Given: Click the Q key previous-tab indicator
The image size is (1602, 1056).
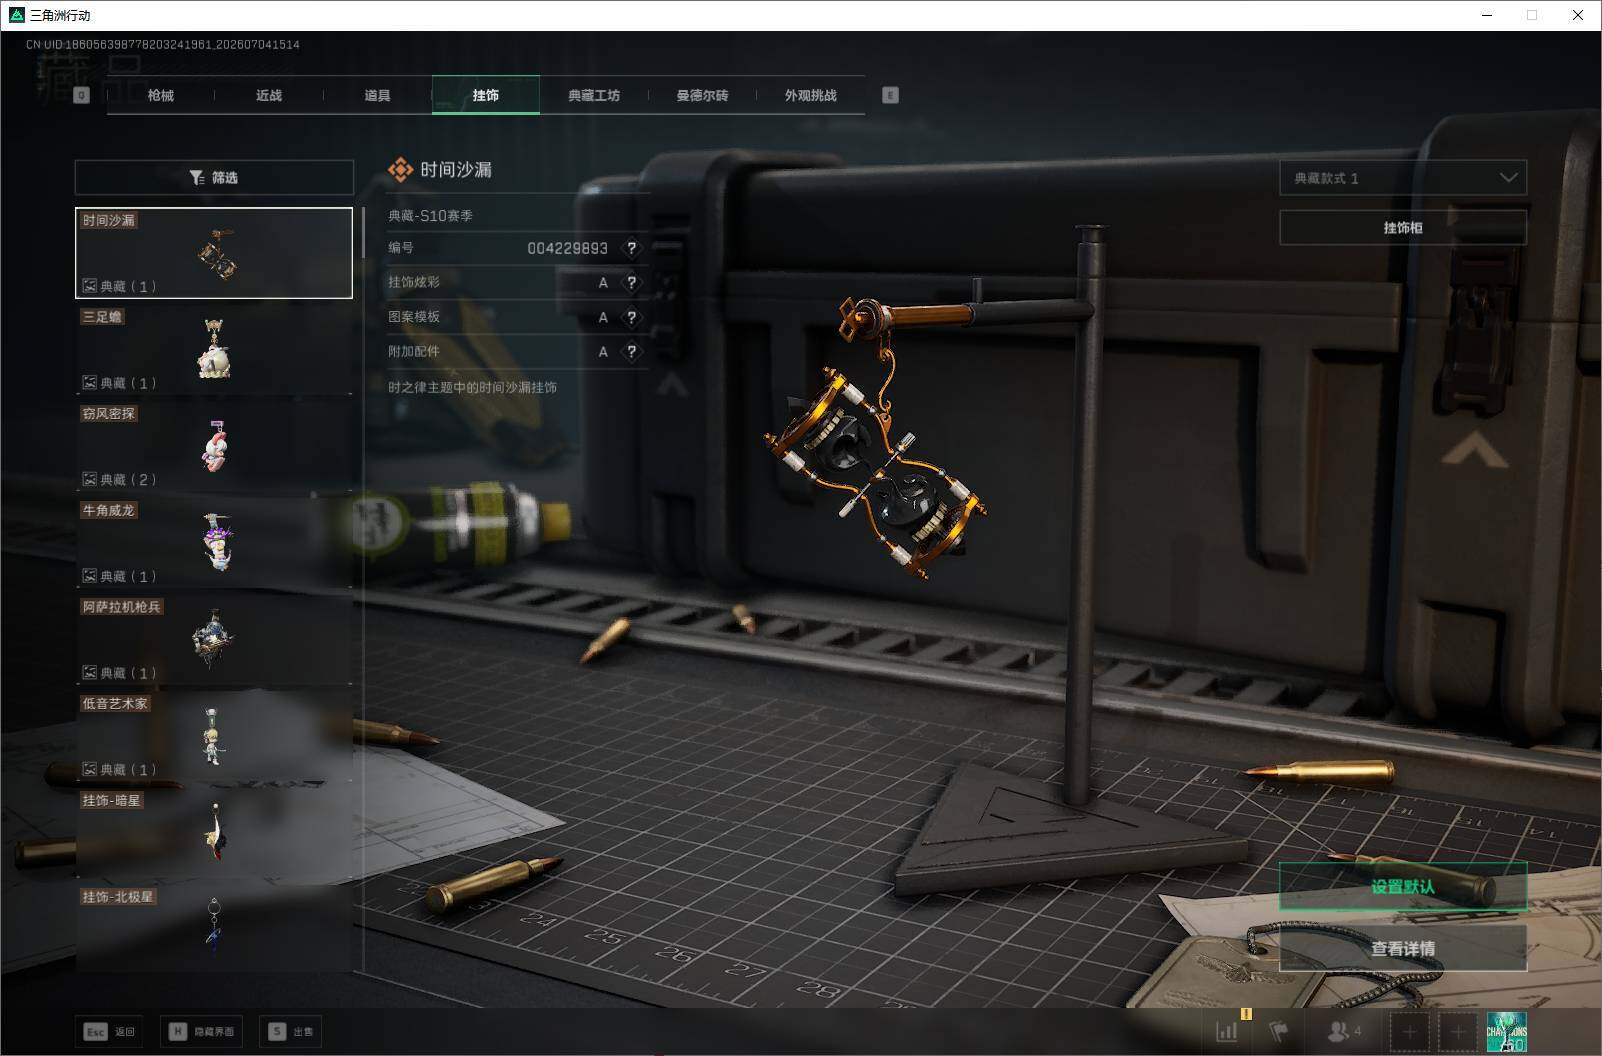Looking at the screenshot, I should pos(81,95).
